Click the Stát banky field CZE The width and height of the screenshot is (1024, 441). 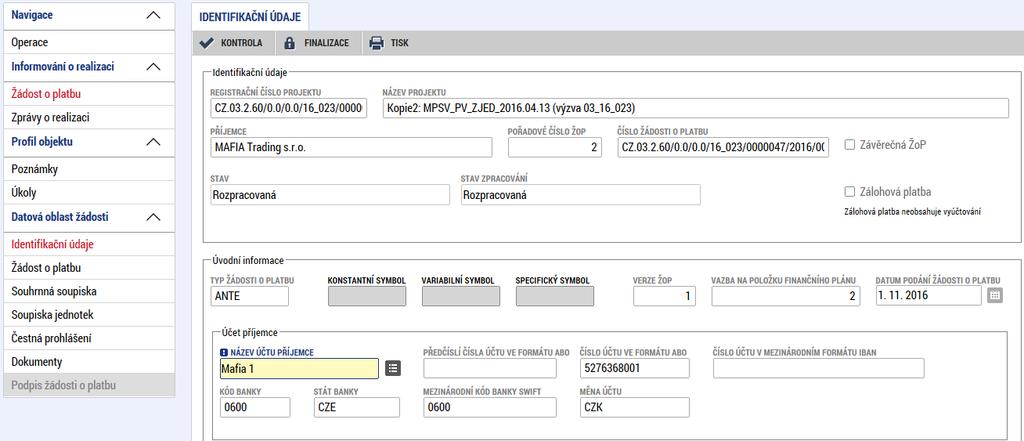[x=357, y=408]
